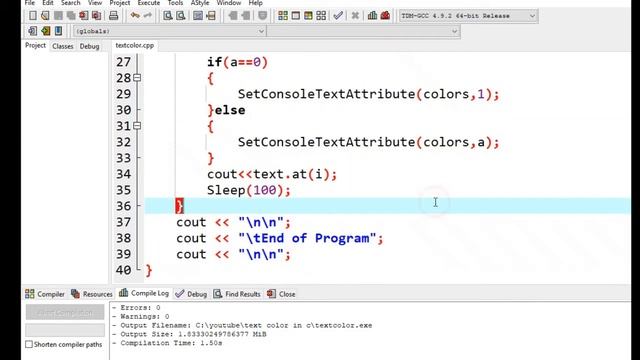Click the New file toolbar icon

(33, 16)
